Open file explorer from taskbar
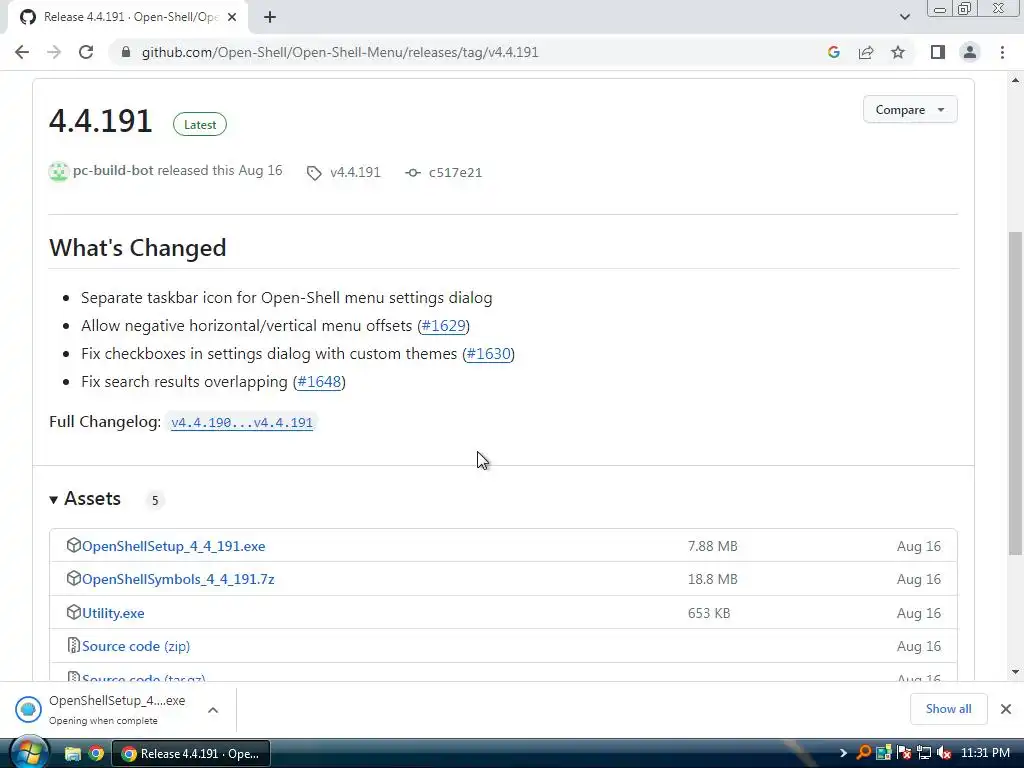 click(x=72, y=754)
